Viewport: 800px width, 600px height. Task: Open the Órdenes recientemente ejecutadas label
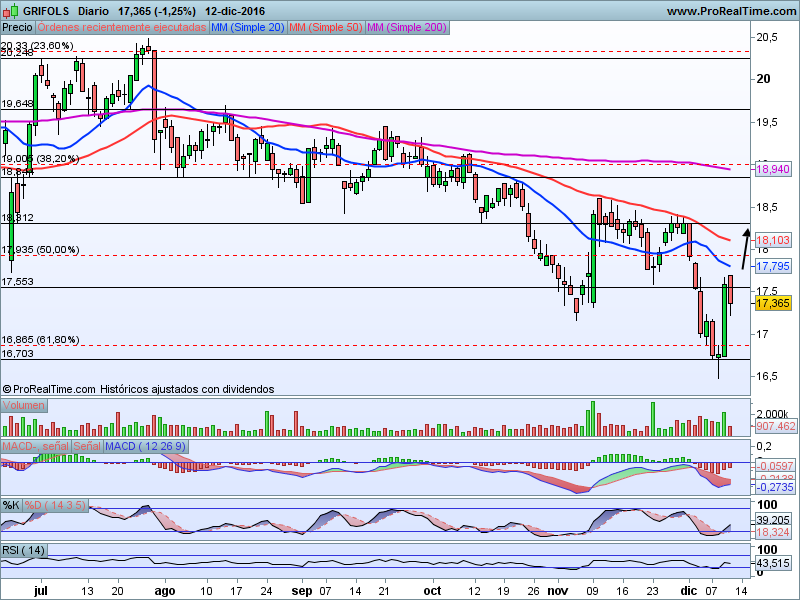(121, 28)
